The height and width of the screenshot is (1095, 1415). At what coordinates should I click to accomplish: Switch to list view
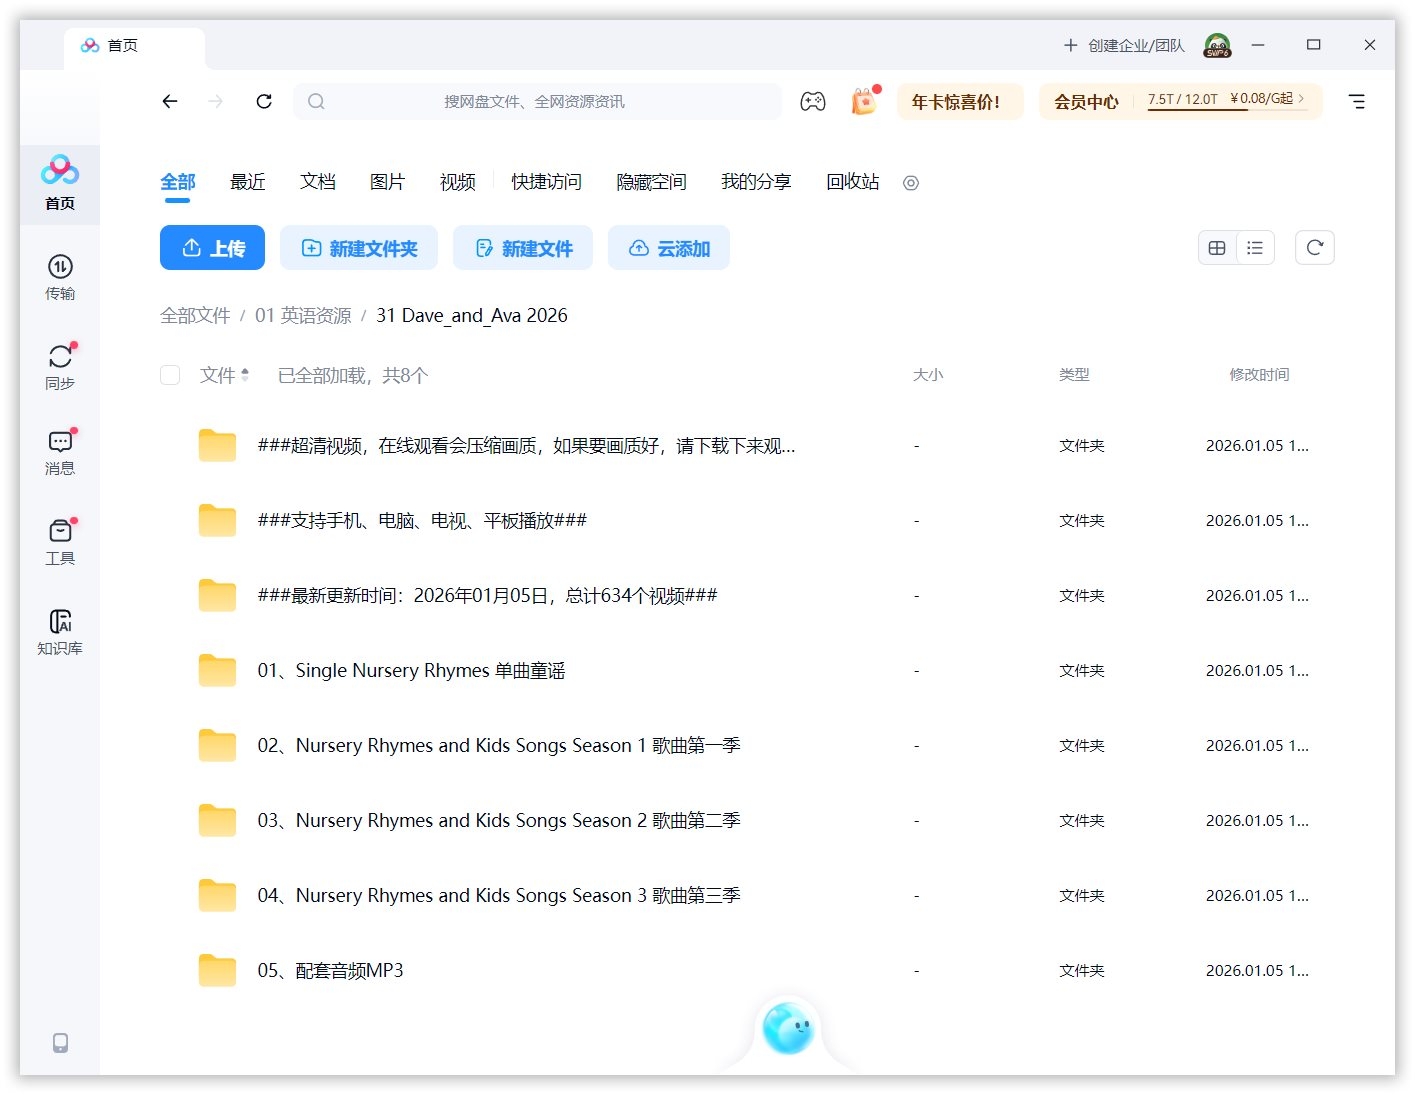1255,247
